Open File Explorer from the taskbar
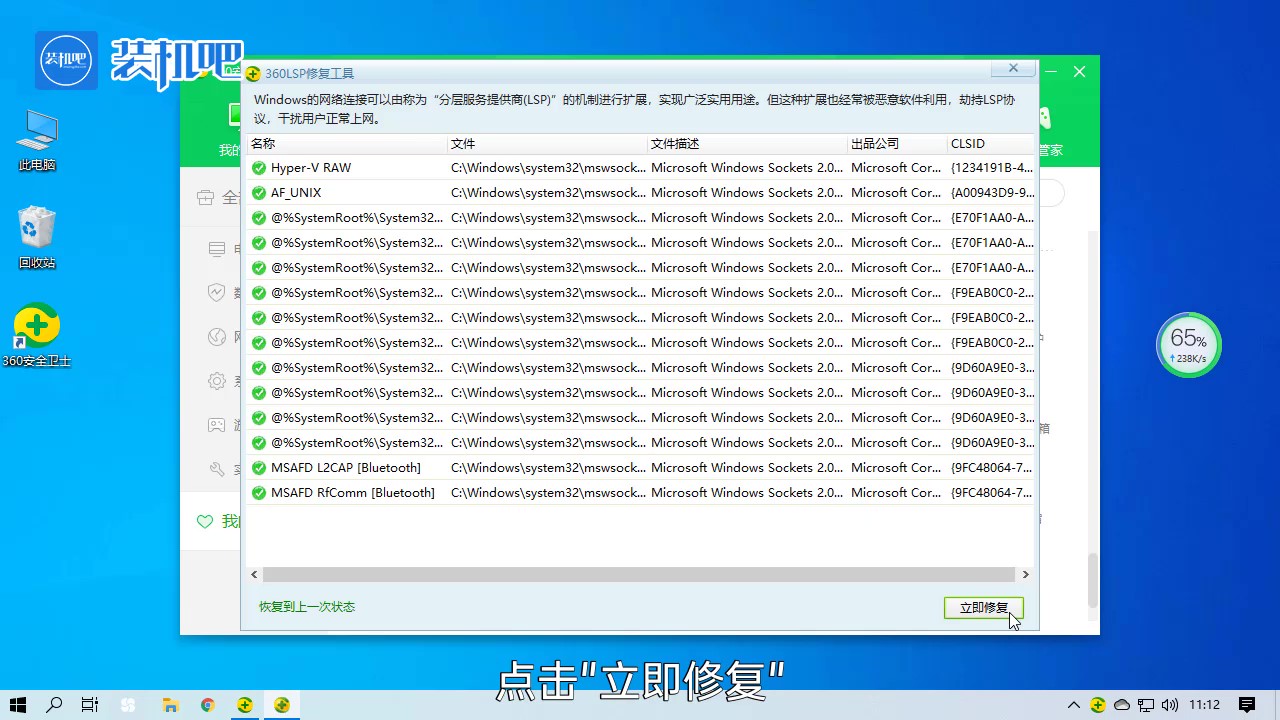 point(169,705)
